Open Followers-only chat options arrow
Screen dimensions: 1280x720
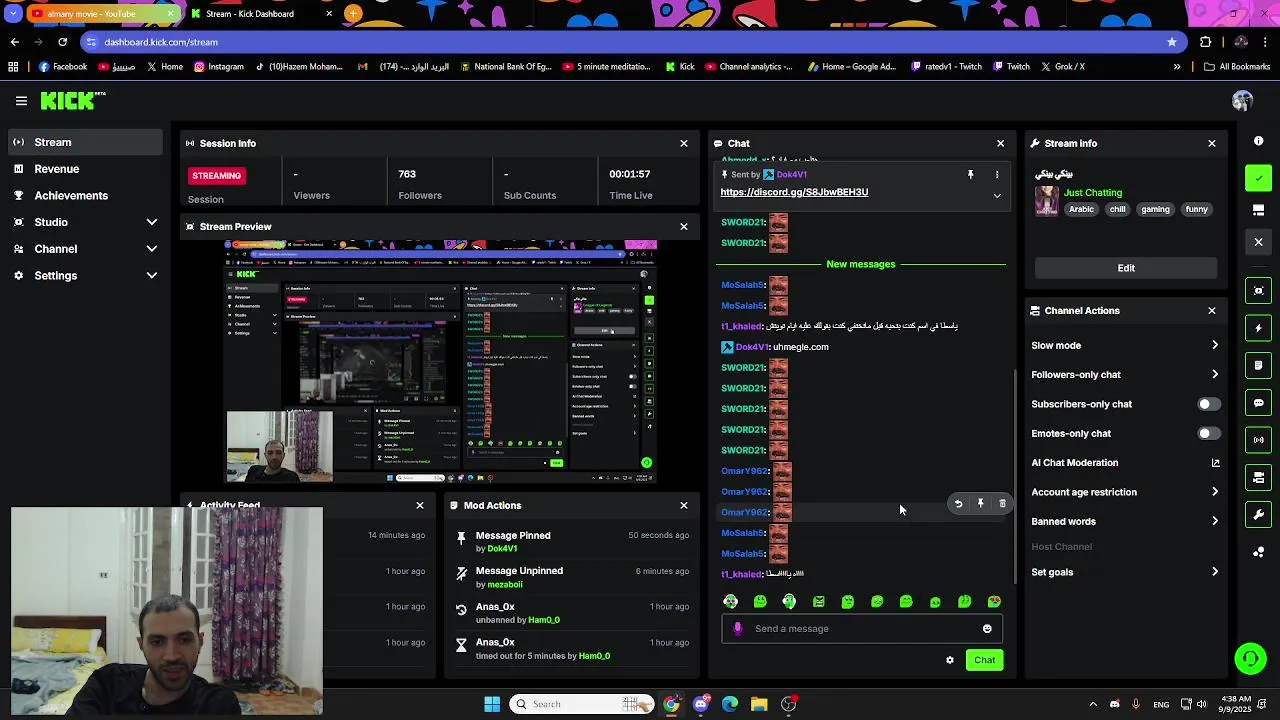1215,375
